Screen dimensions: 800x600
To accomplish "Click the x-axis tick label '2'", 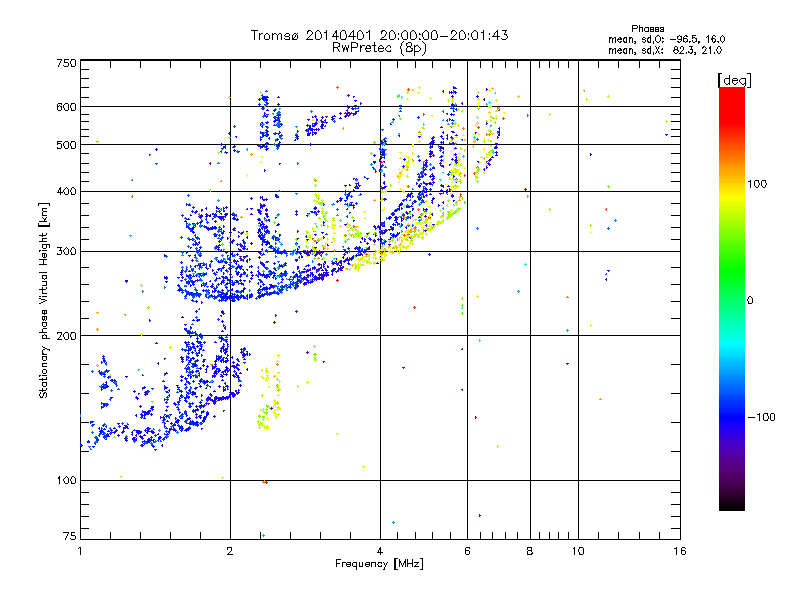I will point(230,551).
